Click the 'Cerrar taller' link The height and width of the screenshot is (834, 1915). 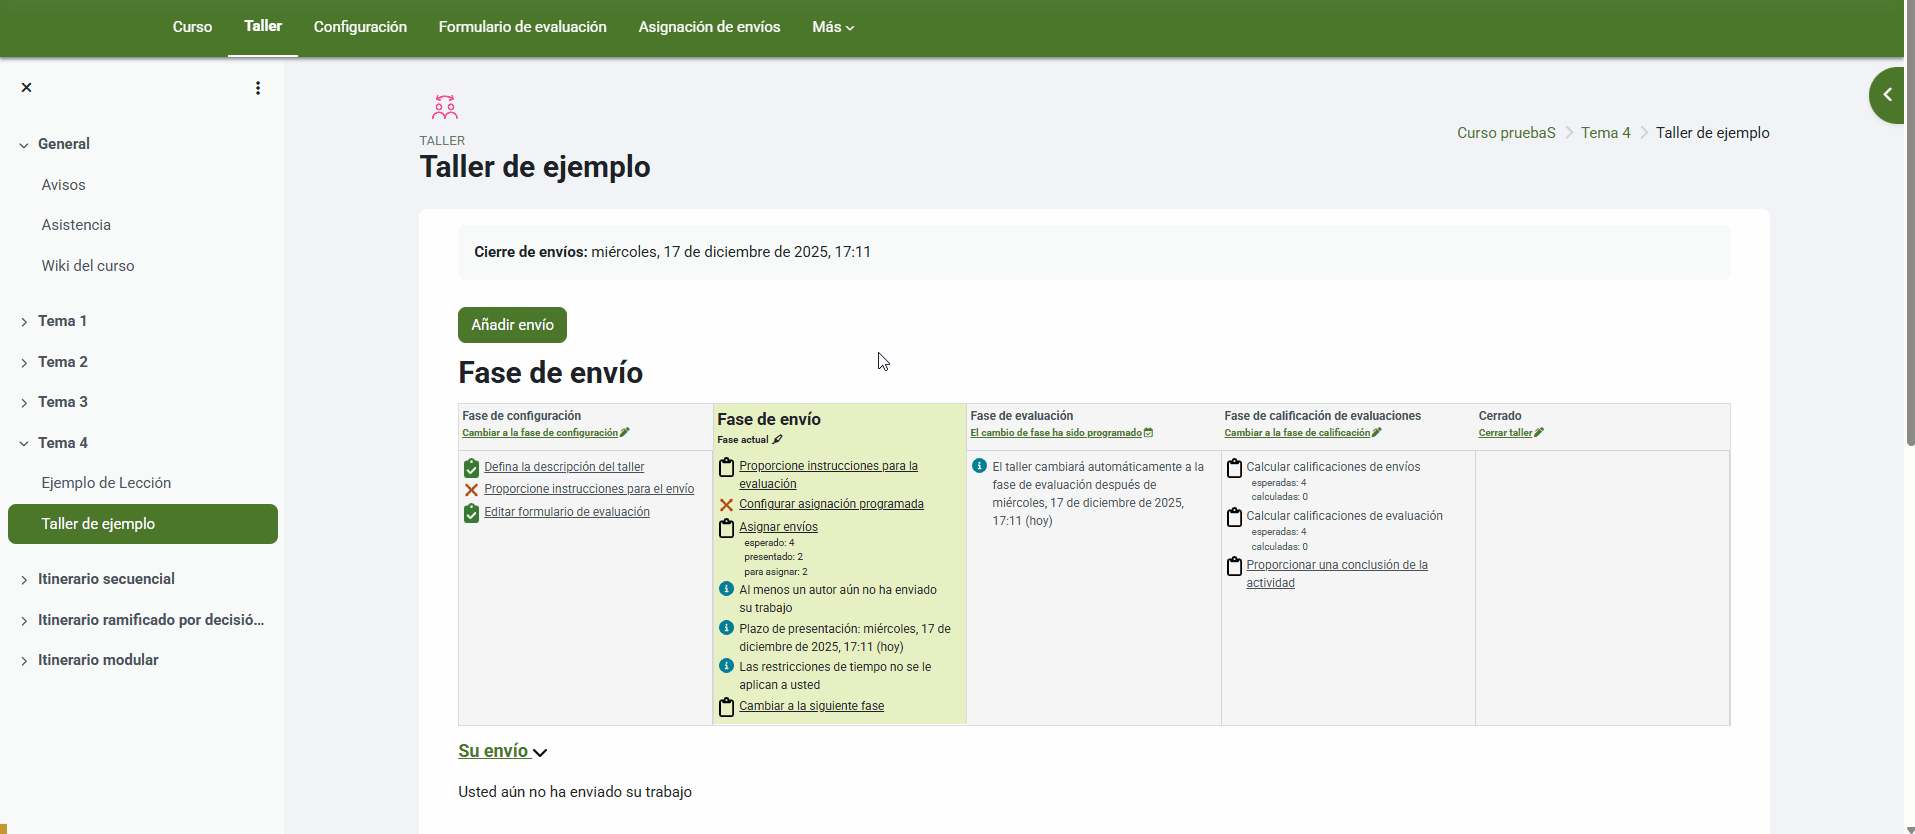pyautogui.click(x=1505, y=433)
